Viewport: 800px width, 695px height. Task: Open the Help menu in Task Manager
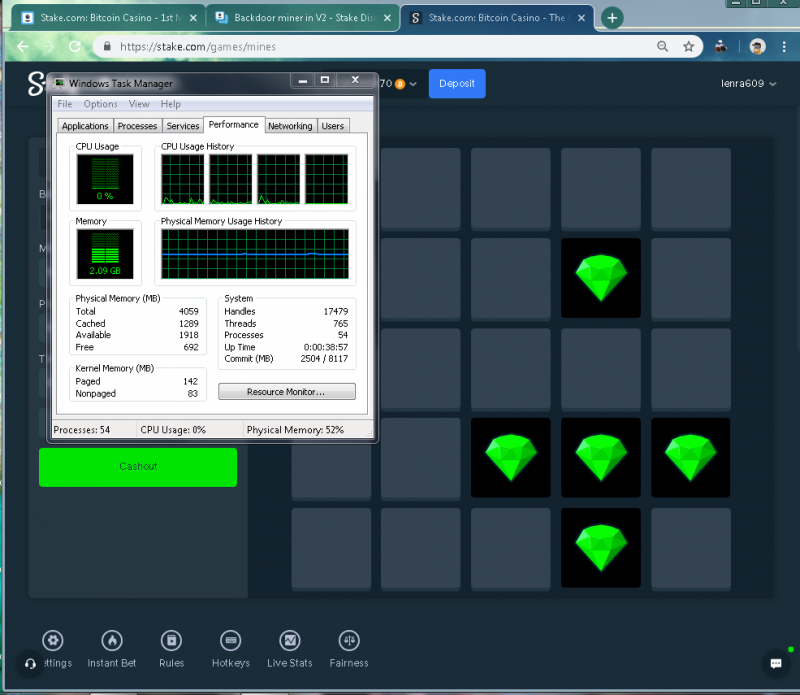[x=170, y=104]
